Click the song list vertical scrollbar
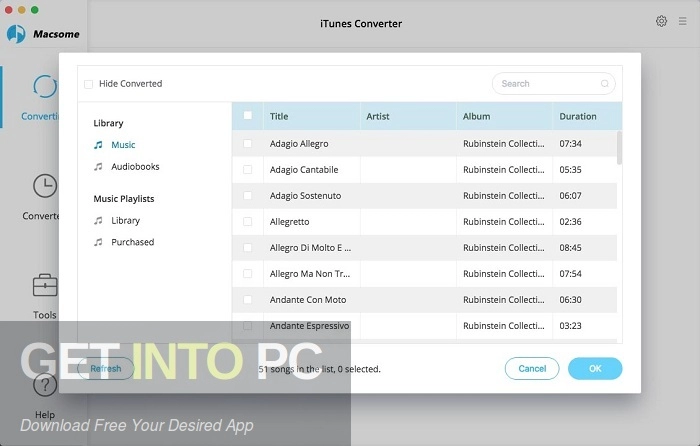The height and width of the screenshot is (446, 700). (619, 148)
